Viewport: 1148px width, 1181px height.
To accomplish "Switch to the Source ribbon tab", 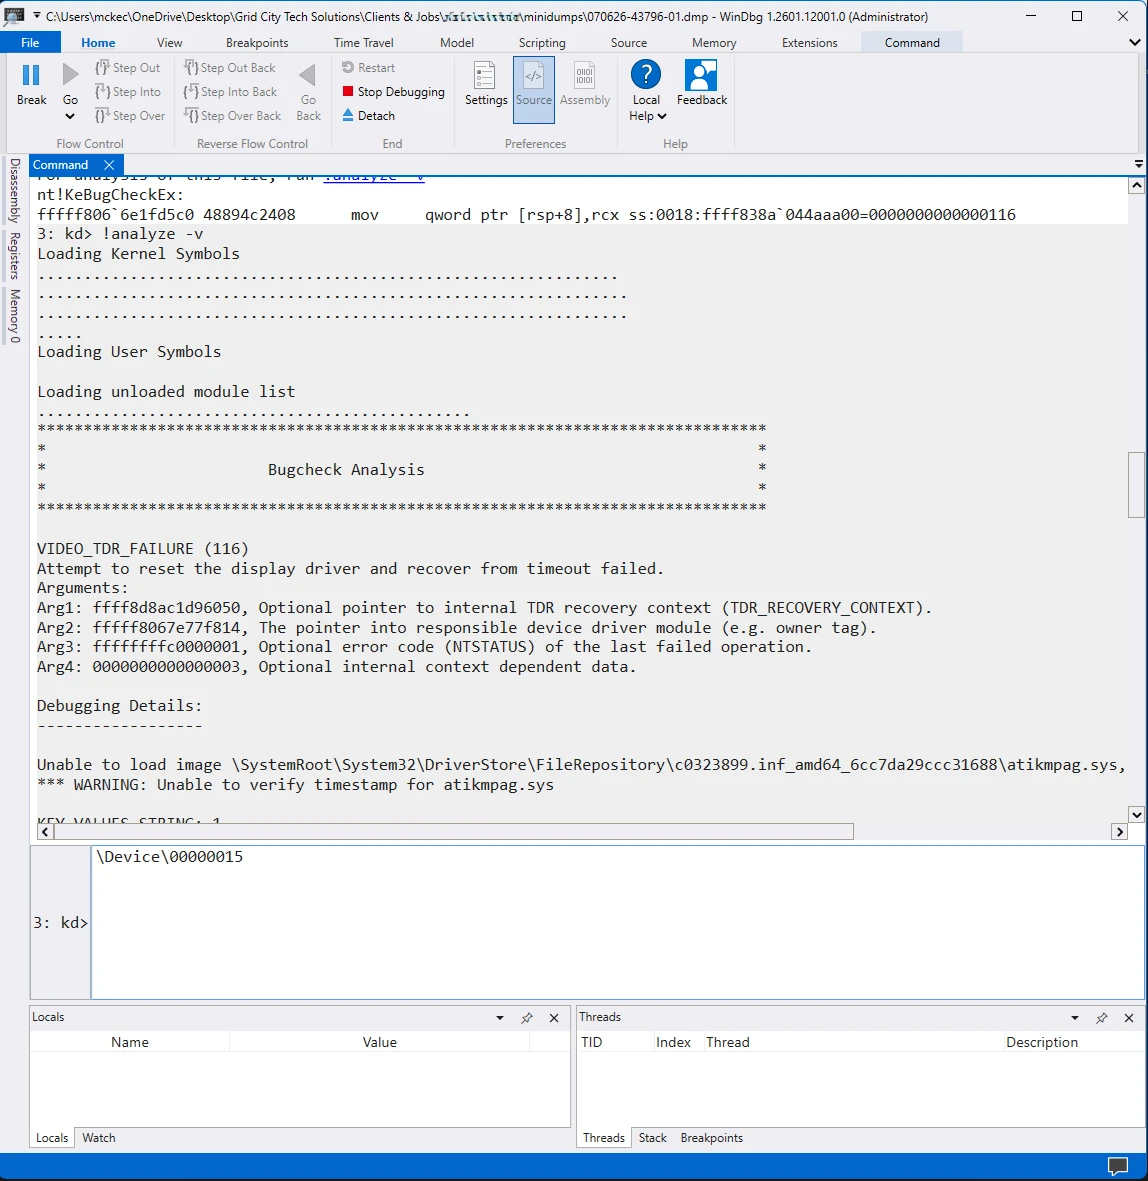I will coord(628,43).
